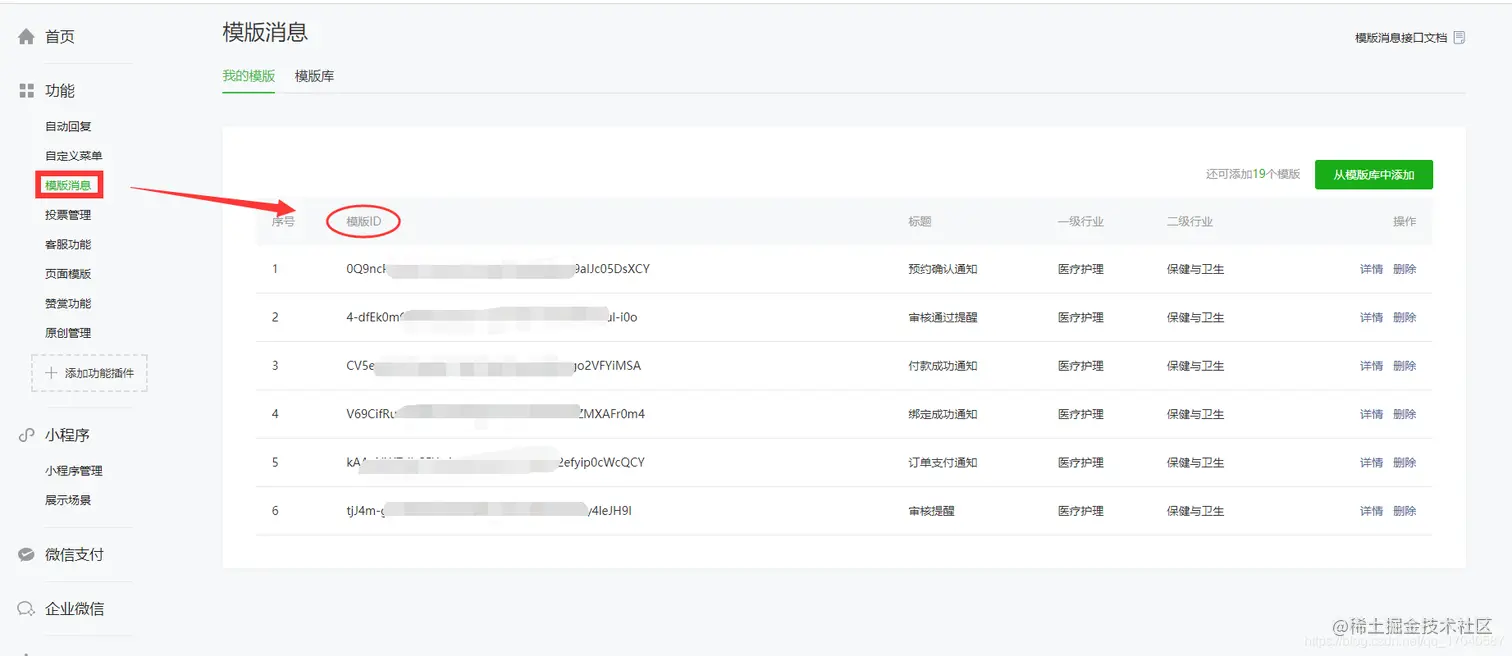
Task: Click 删除 for 绑定成功通知
Action: pyautogui.click(x=1404, y=414)
